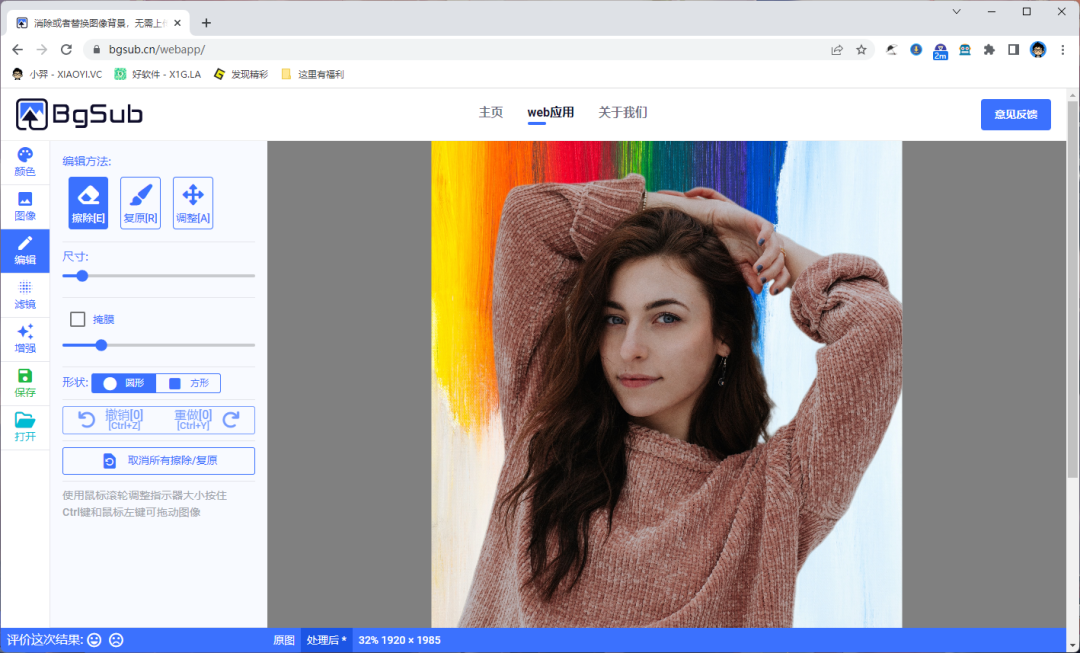Click the 撤销[0] undo button

pos(110,419)
